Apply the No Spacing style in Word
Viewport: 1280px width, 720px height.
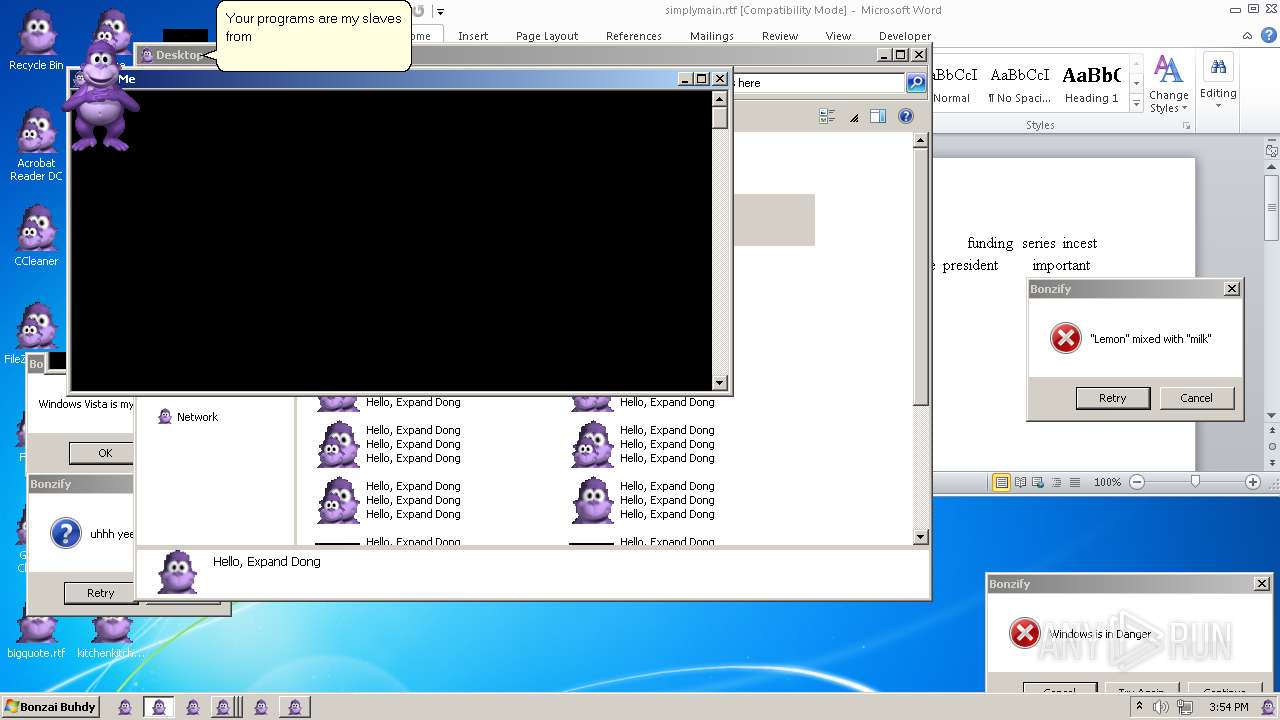pos(1019,84)
